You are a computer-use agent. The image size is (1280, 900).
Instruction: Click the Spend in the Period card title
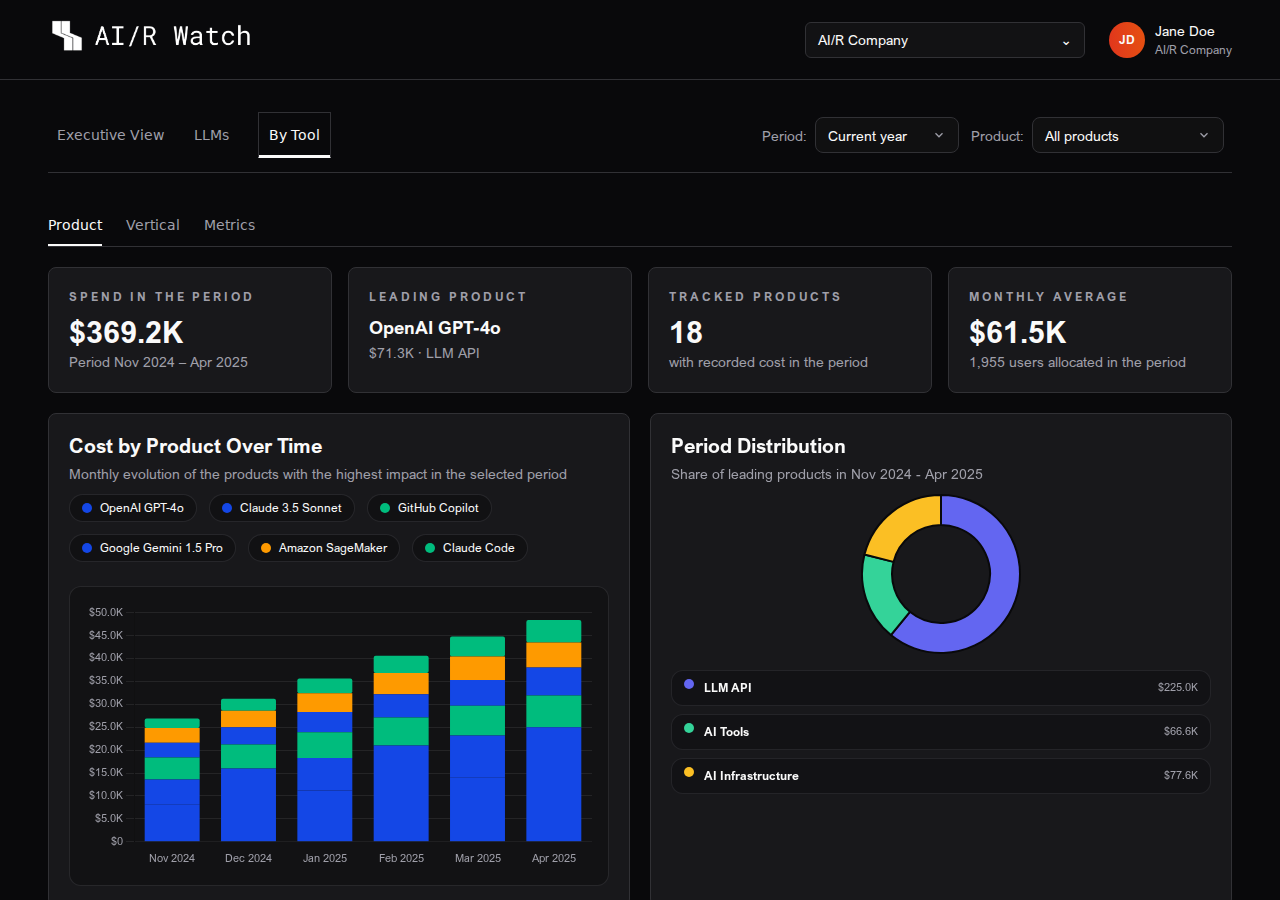(161, 297)
